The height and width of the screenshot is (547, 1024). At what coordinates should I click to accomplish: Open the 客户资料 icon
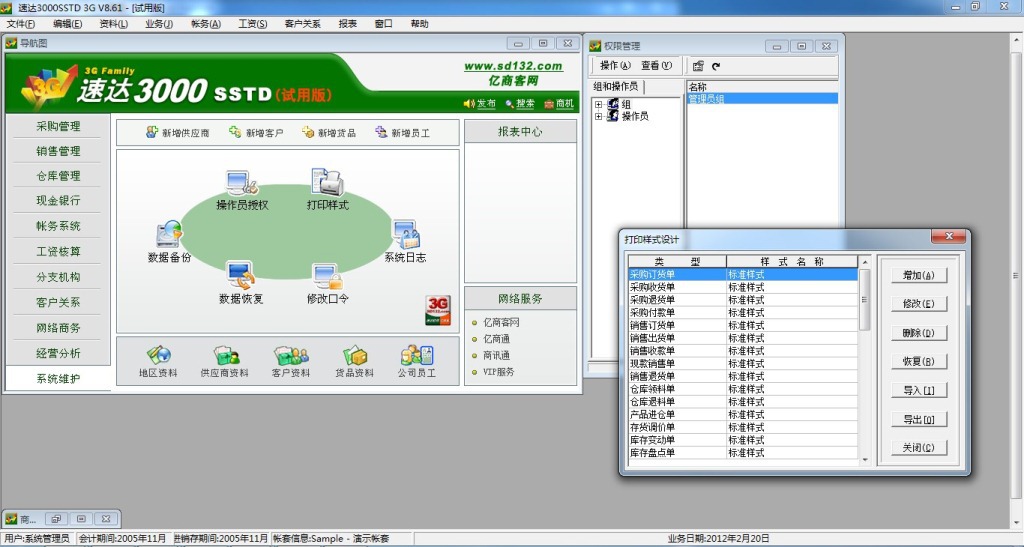coord(291,356)
